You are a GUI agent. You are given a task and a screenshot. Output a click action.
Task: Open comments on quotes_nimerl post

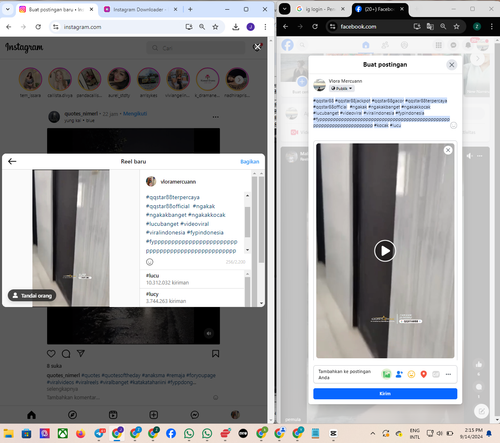66,354
